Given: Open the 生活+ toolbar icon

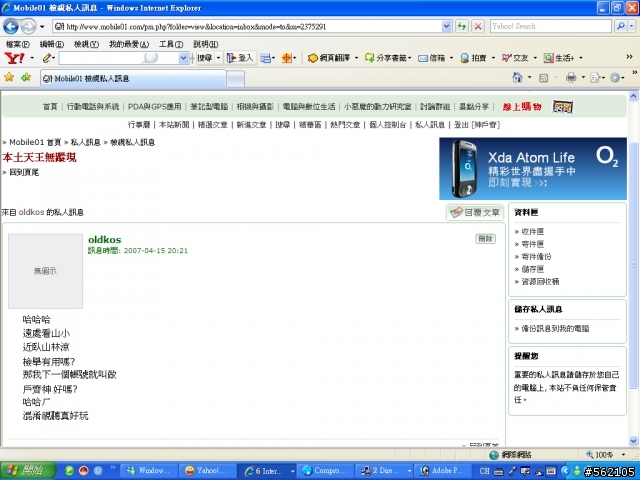Looking at the screenshot, I should point(559,58).
